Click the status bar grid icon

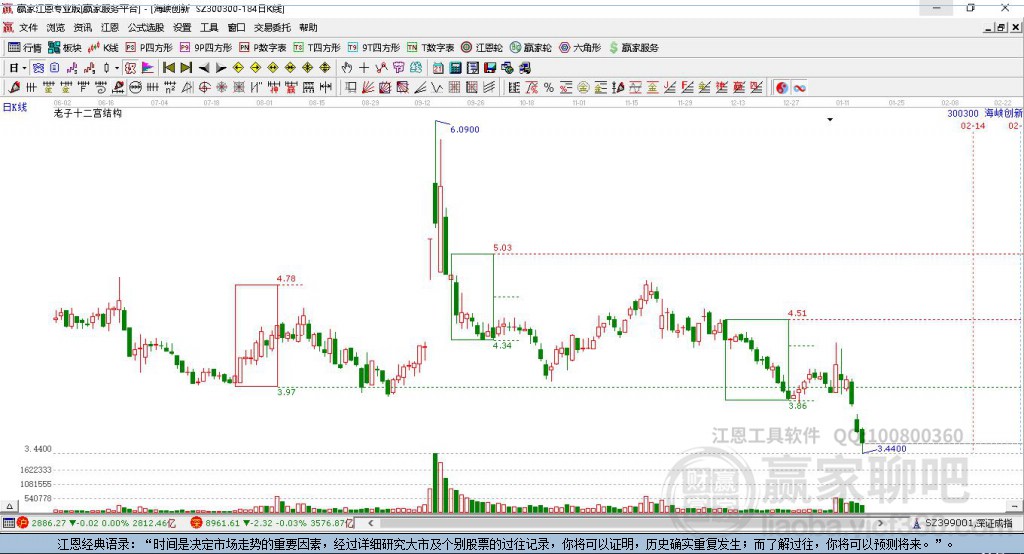pyautogui.click(x=8, y=523)
